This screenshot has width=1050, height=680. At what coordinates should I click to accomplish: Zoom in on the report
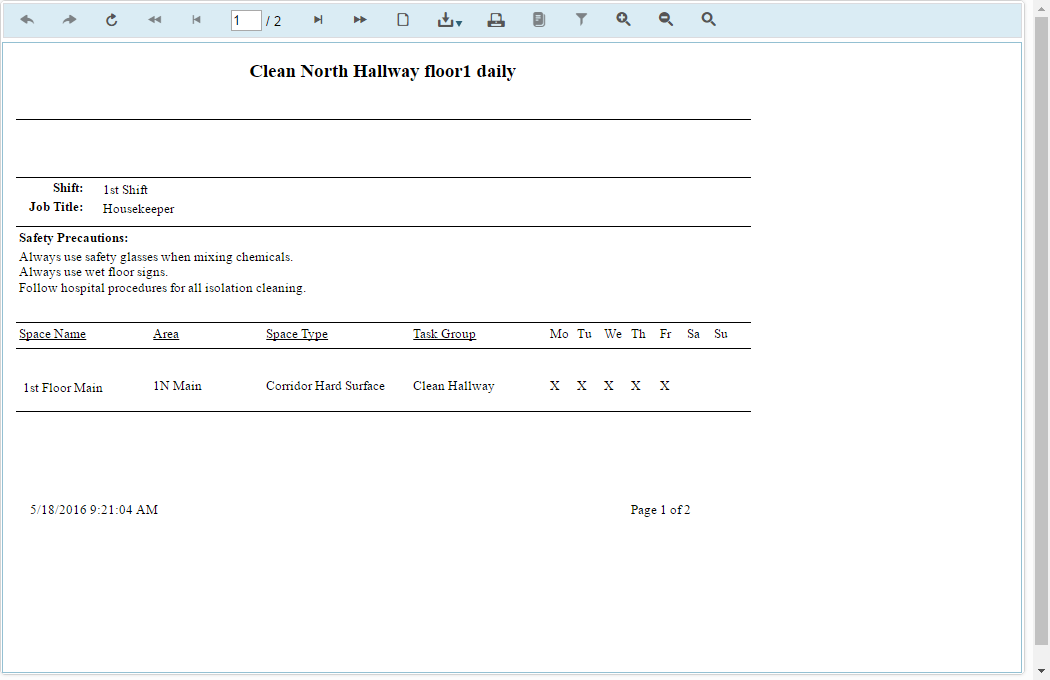point(624,20)
